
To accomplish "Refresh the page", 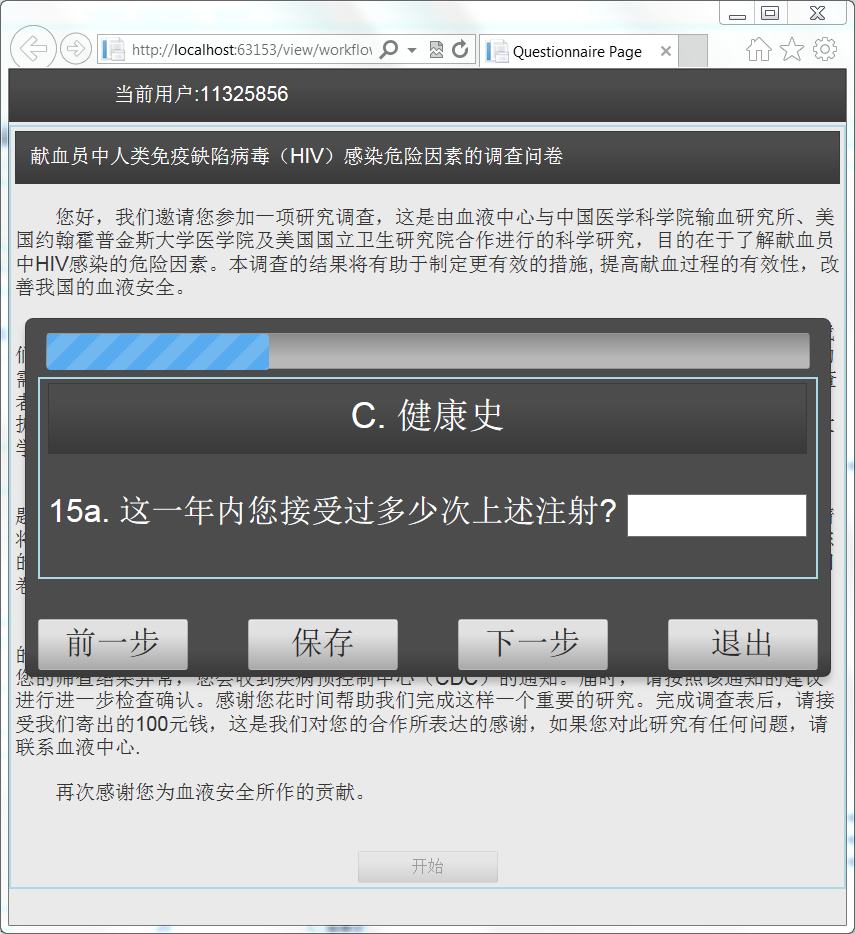I will point(460,49).
